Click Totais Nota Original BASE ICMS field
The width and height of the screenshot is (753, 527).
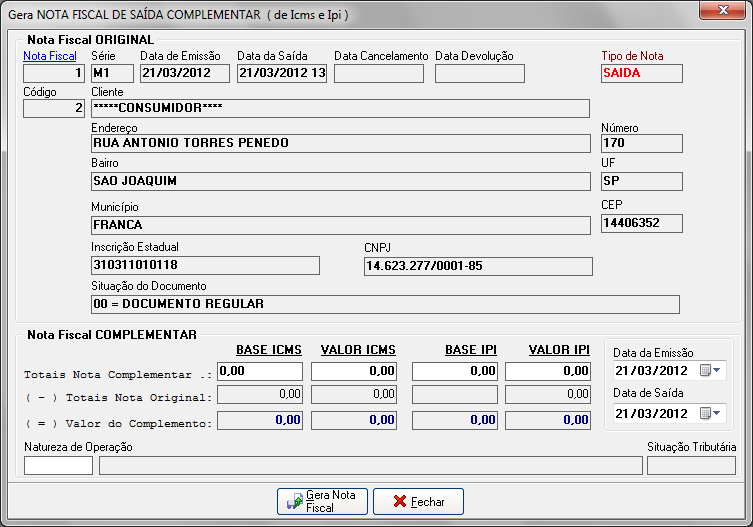[260, 394]
